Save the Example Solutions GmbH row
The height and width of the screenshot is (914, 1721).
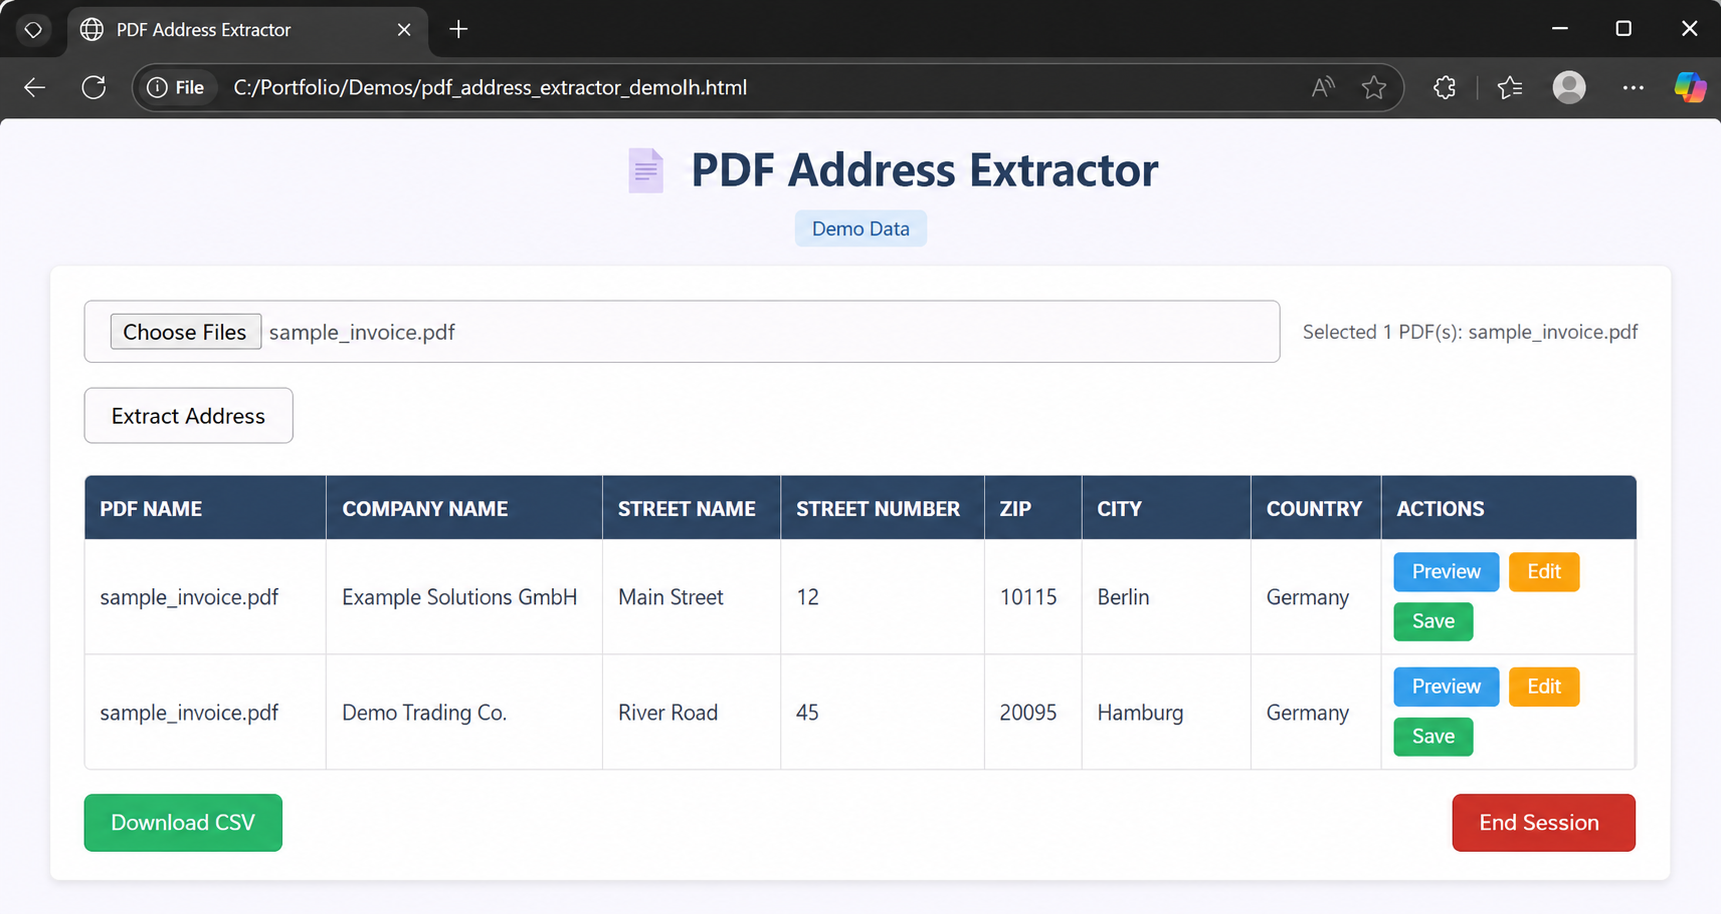tap(1433, 621)
